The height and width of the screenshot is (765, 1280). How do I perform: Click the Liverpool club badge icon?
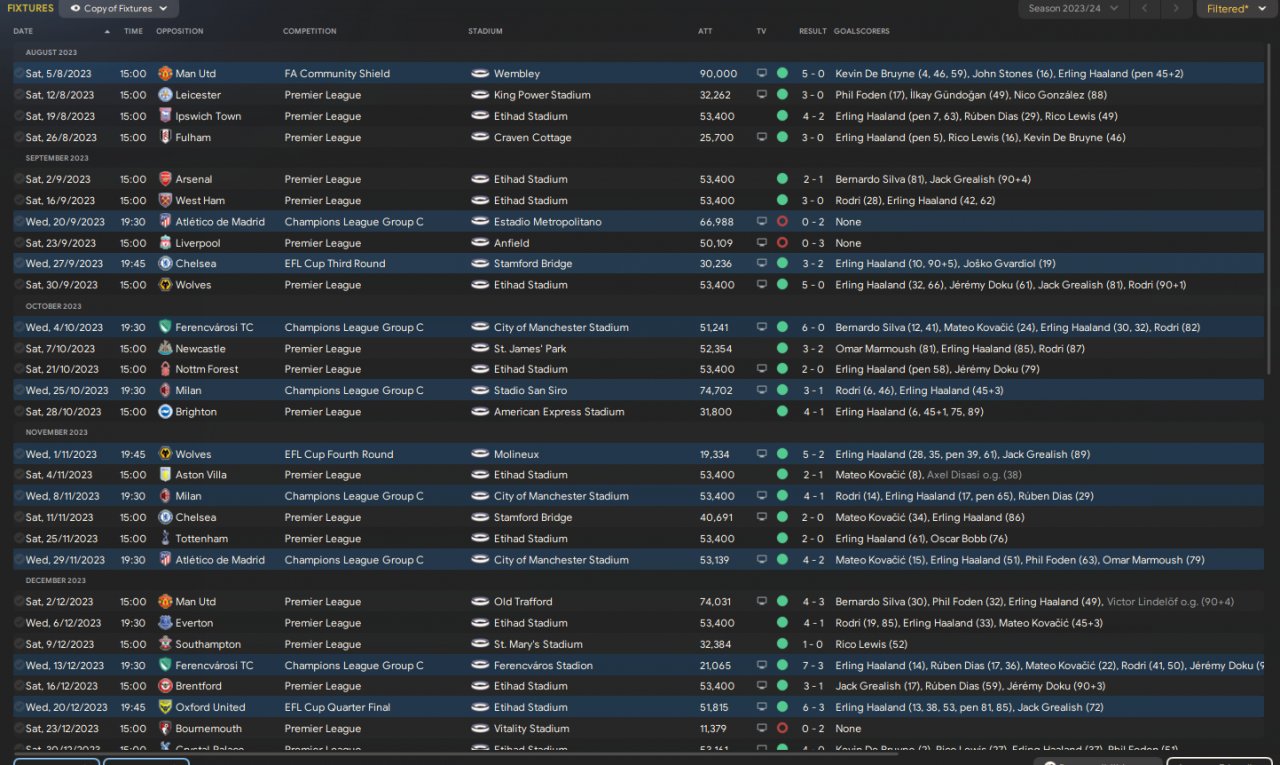click(x=165, y=243)
